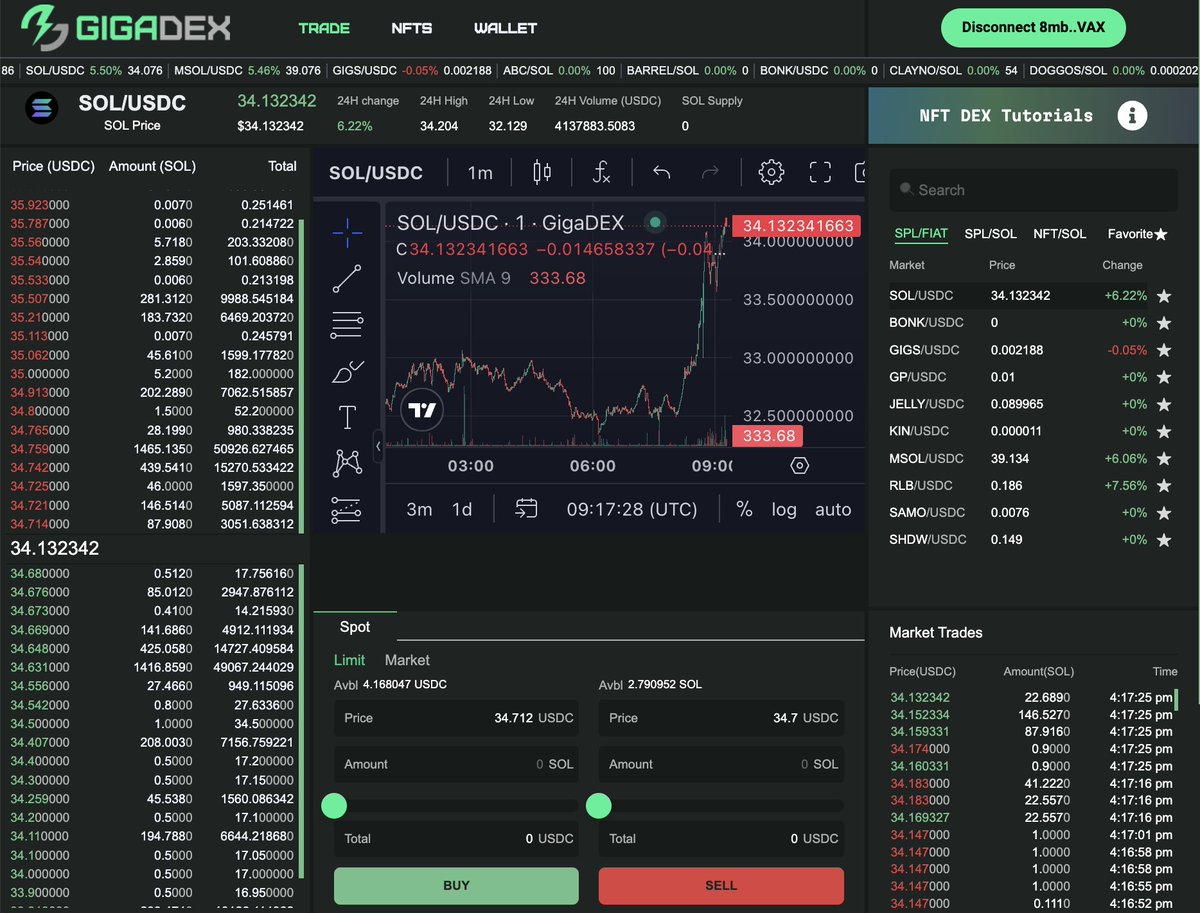Open the SPL/SOL market tab
The height and width of the screenshot is (913, 1200).
(990, 233)
